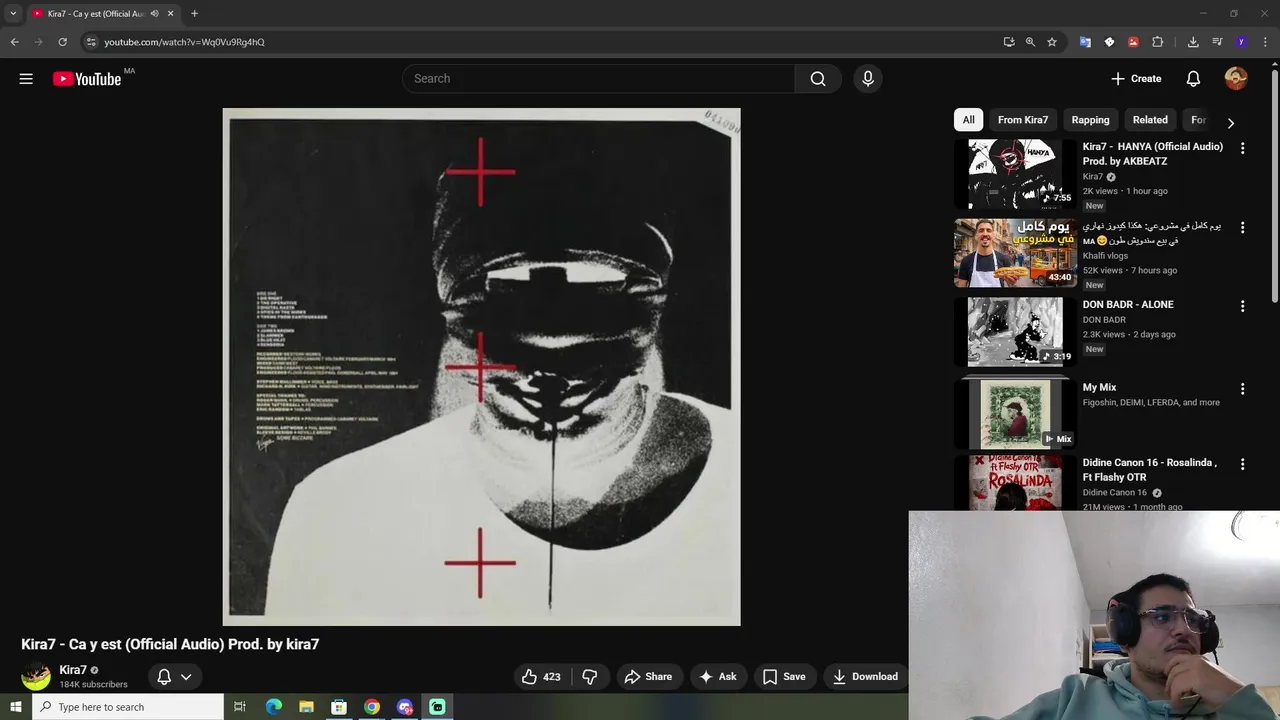Start voice search with microphone icon
The image size is (1280, 720).
(867, 79)
